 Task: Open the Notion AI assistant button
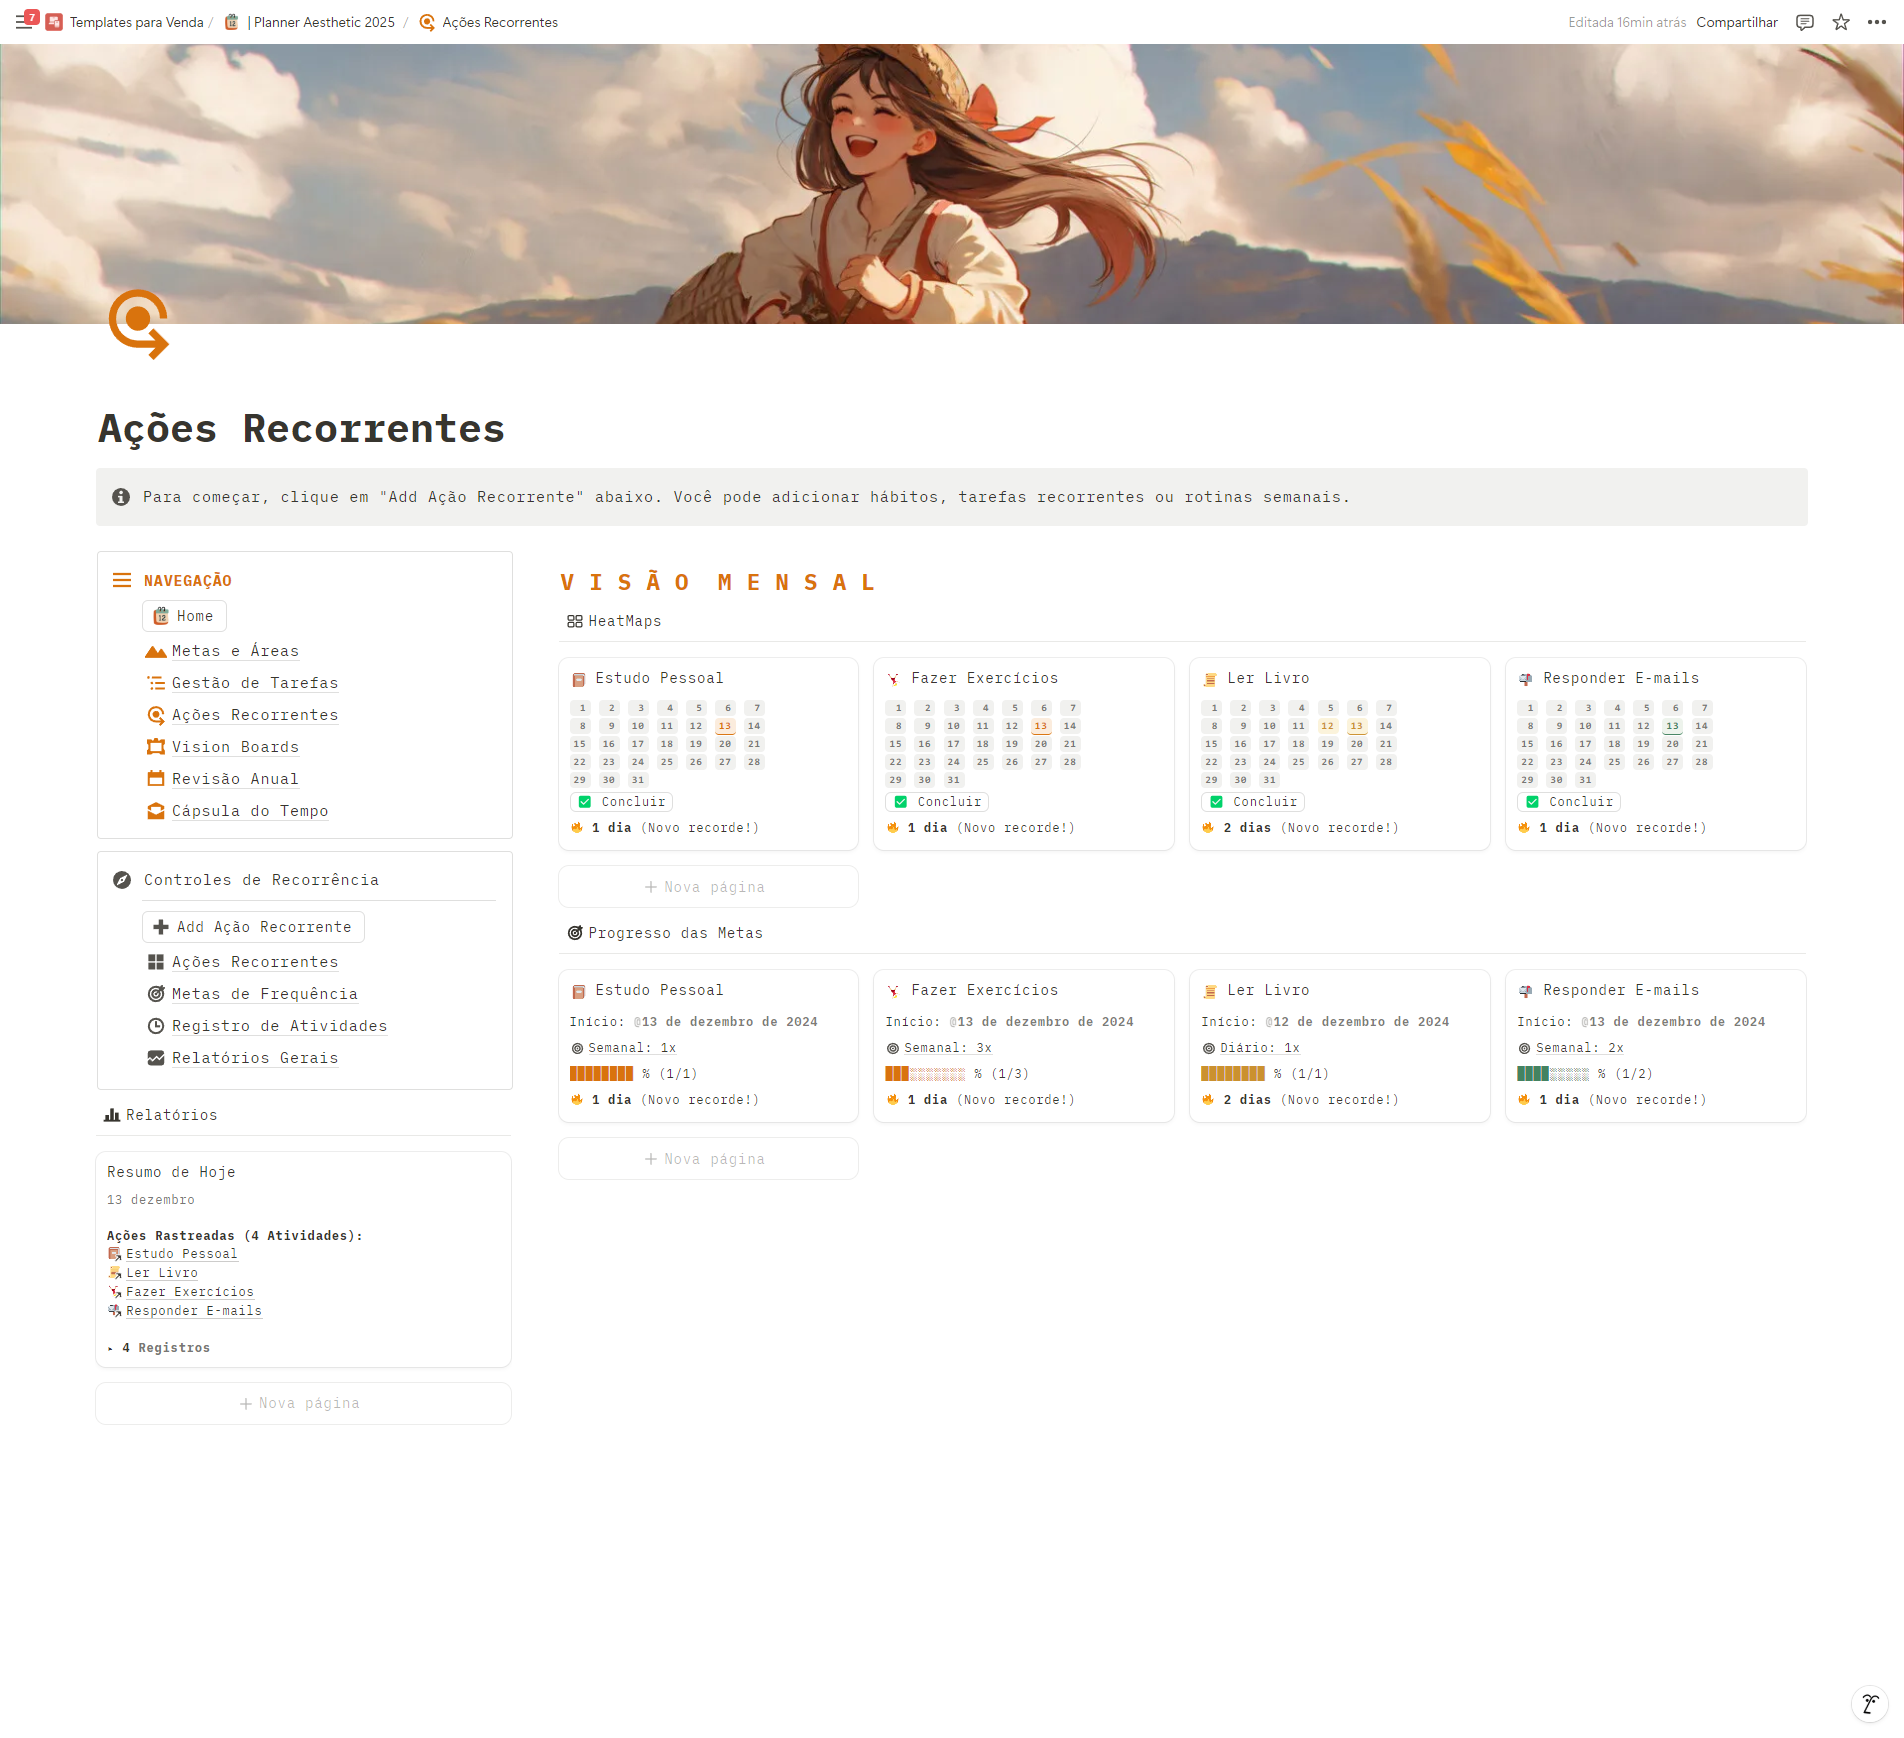(1869, 1704)
